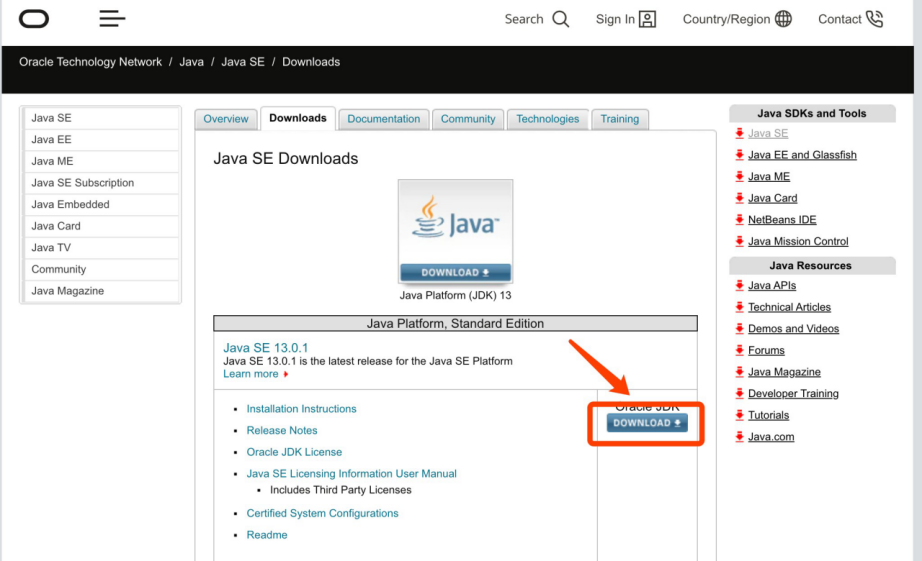Viewport: 922px width, 561px height.
Task: Select Java SE in left sidebar
Action: [x=101, y=118]
